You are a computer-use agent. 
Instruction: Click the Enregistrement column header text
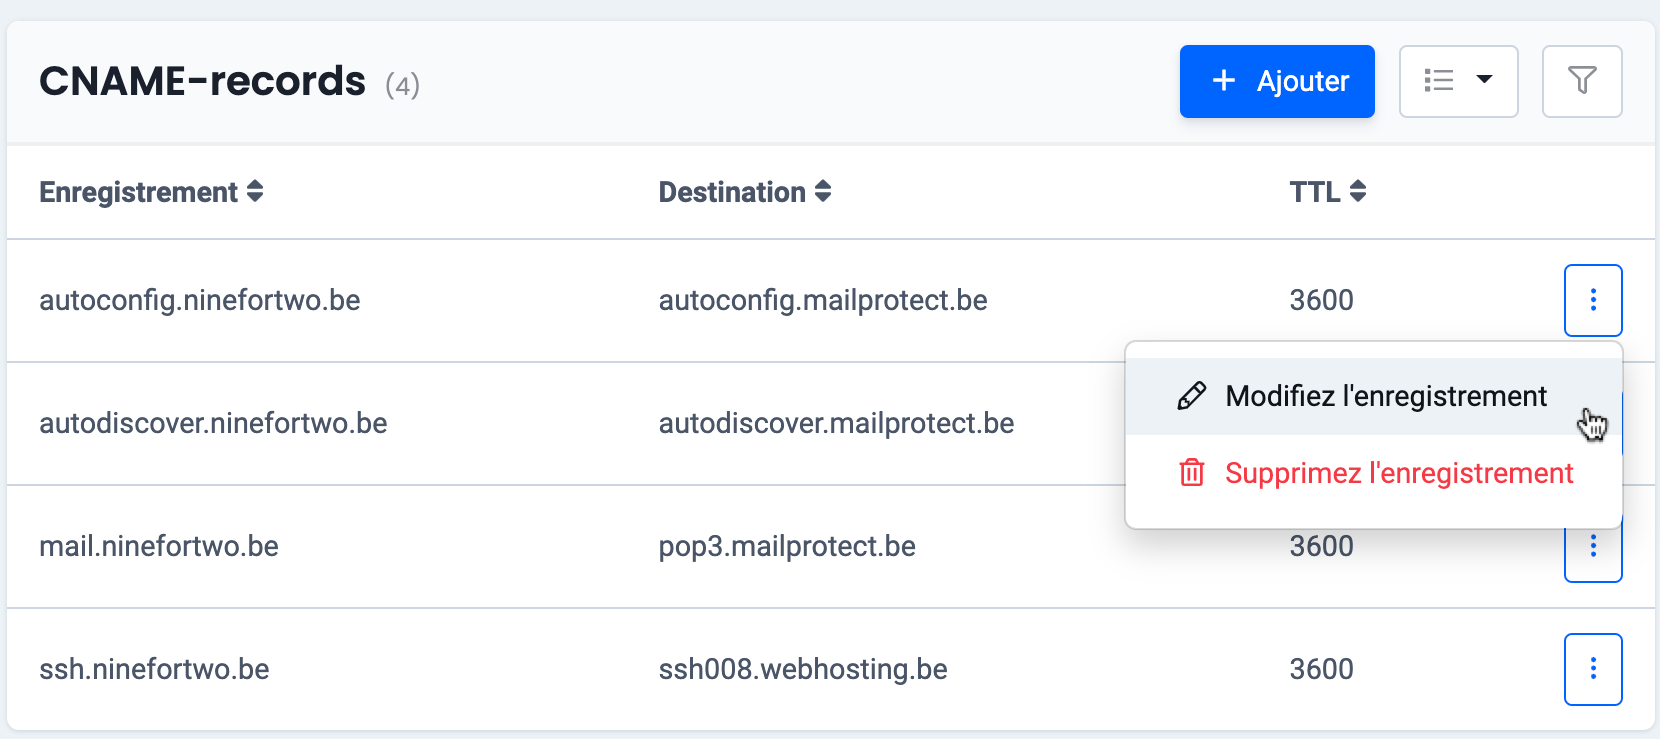pos(138,192)
